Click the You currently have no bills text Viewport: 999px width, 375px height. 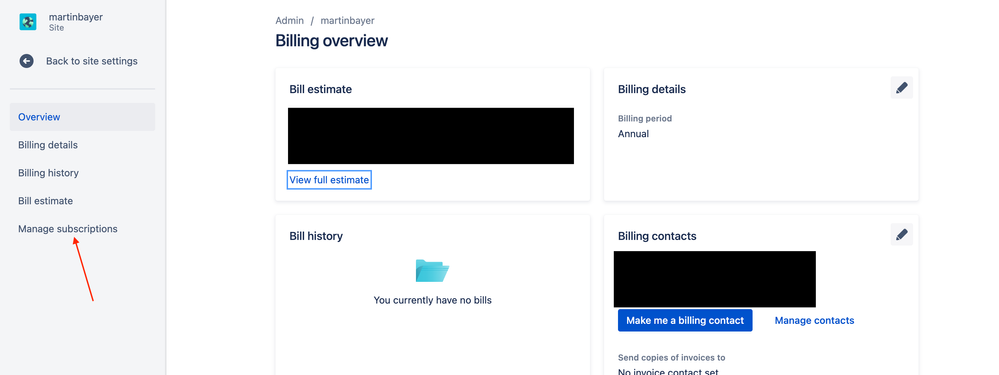[433, 300]
